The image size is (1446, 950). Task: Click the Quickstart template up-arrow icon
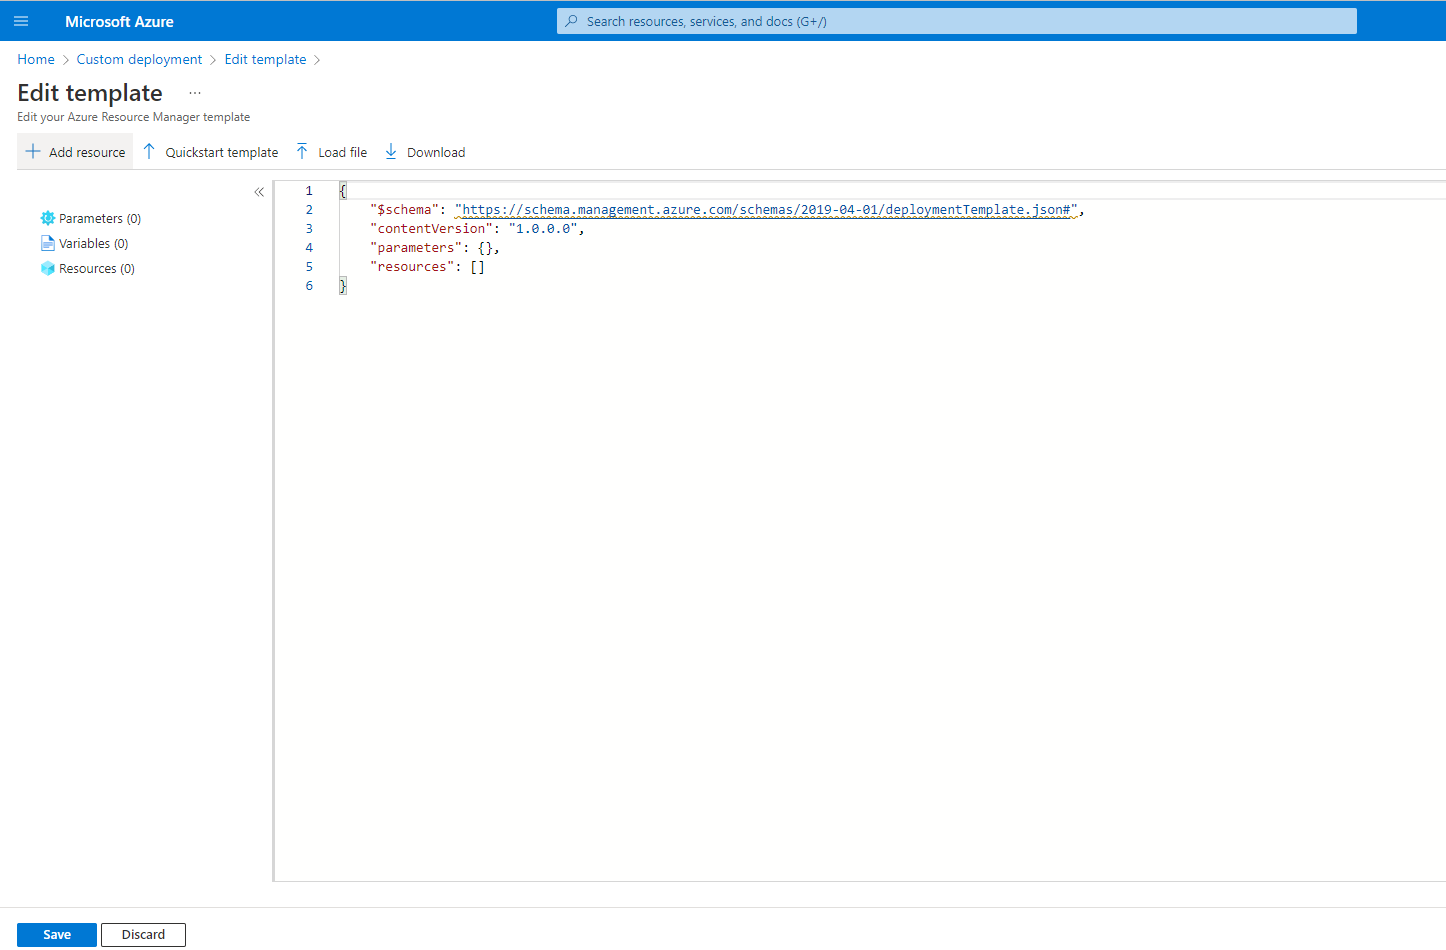pos(149,152)
